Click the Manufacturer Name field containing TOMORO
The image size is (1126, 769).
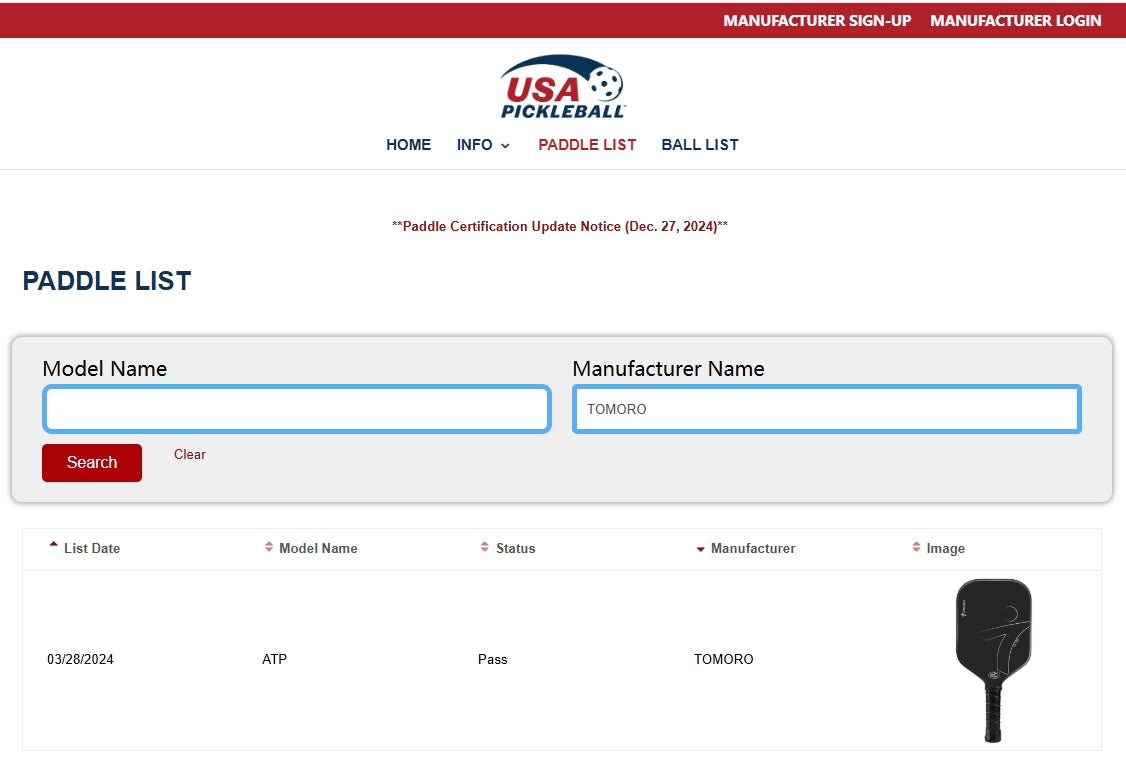(x=826, y=409)
